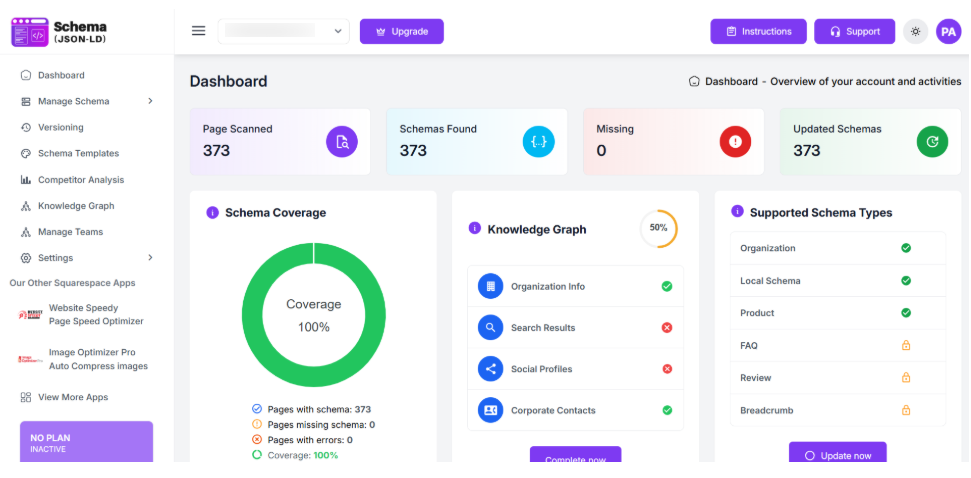Viewport: 971px width, 478px height.
Task: Expand the Manage Schema submenu
Action: (150, 101)
